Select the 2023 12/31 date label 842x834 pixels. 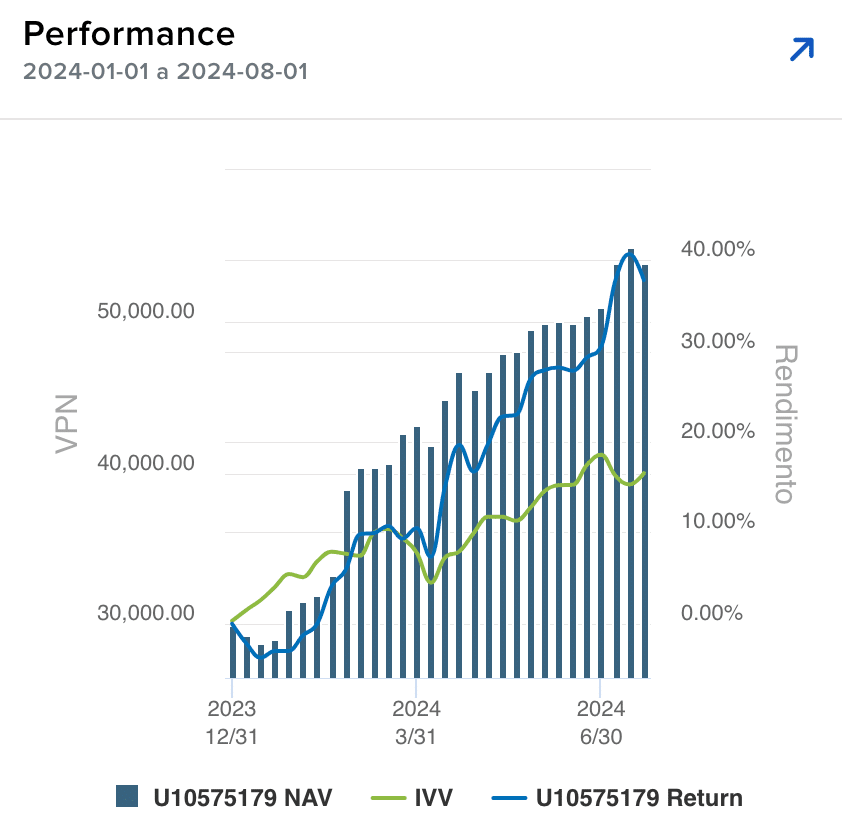point(232,721)
